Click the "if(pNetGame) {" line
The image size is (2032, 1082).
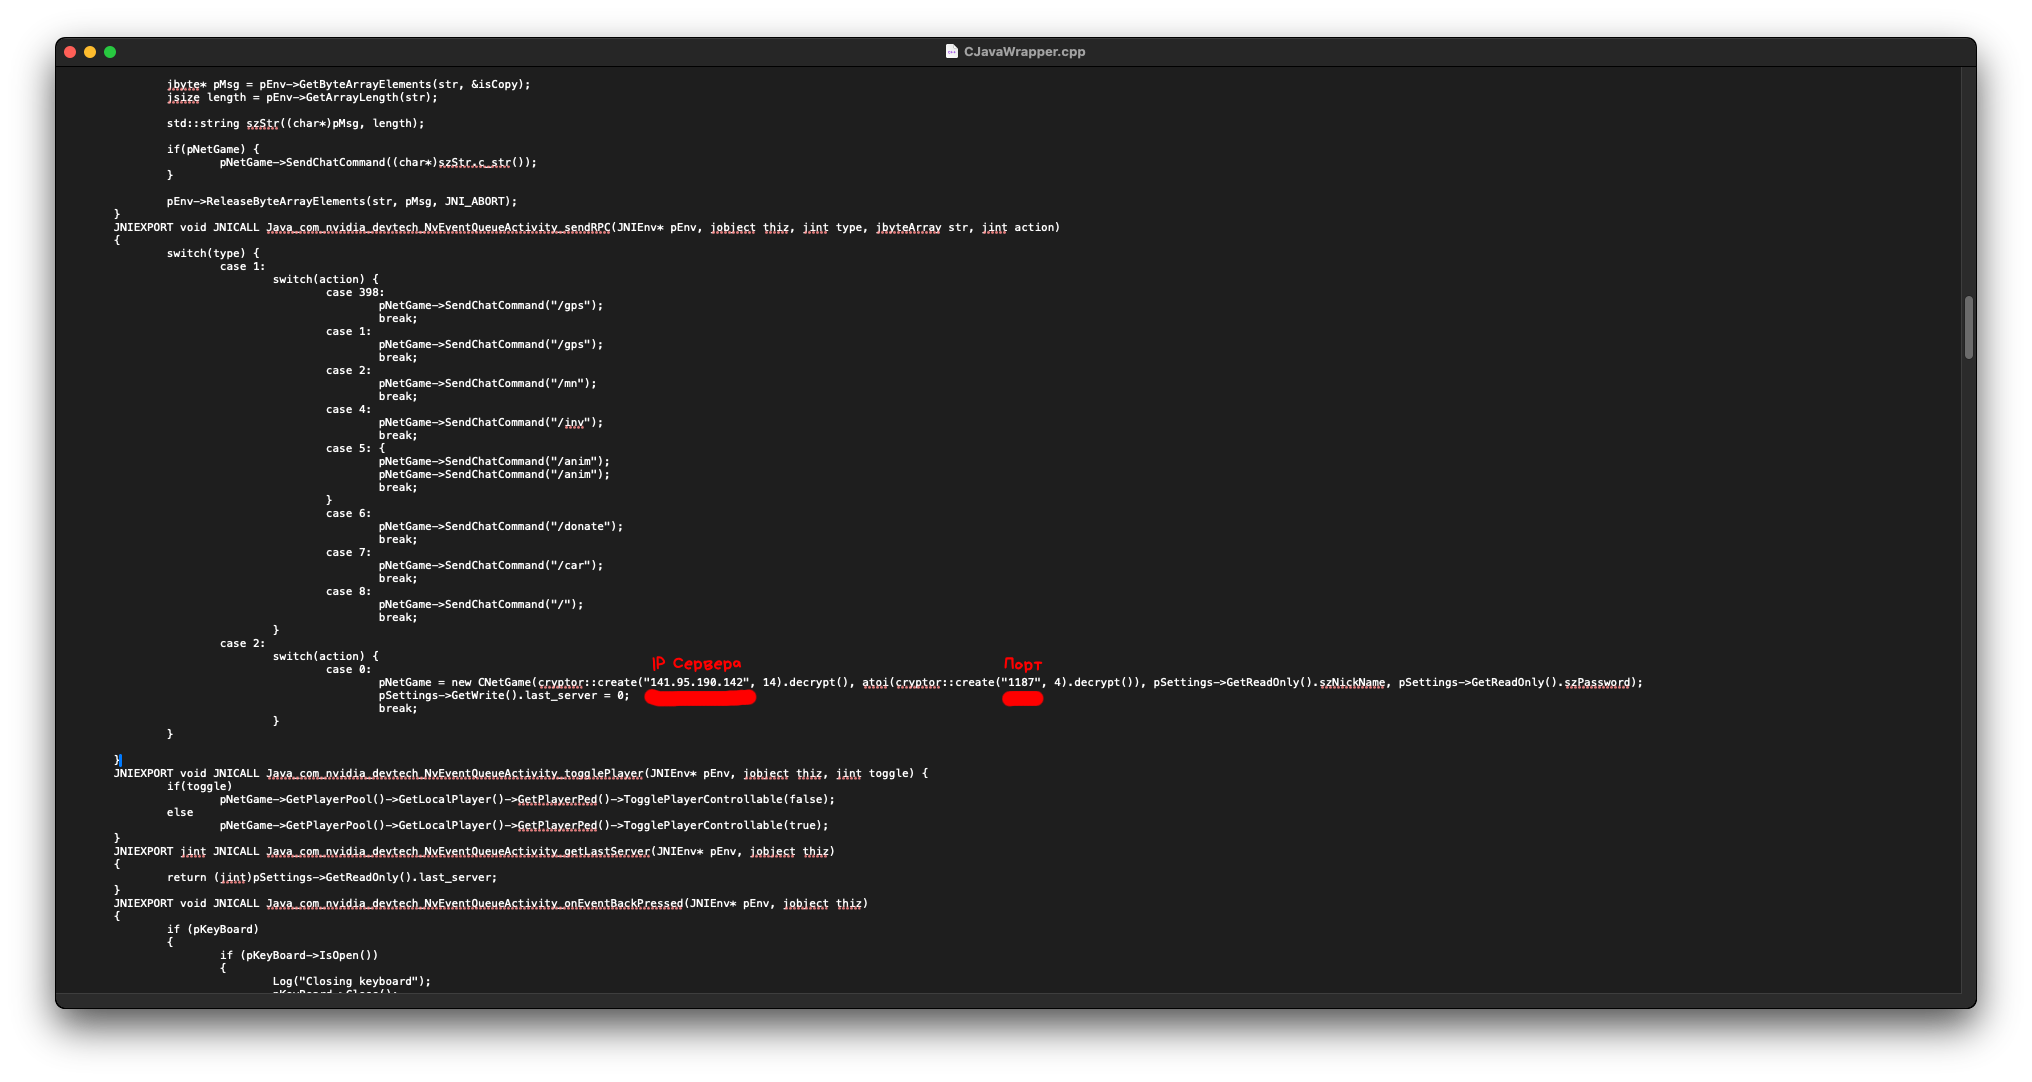pos(213,149)
